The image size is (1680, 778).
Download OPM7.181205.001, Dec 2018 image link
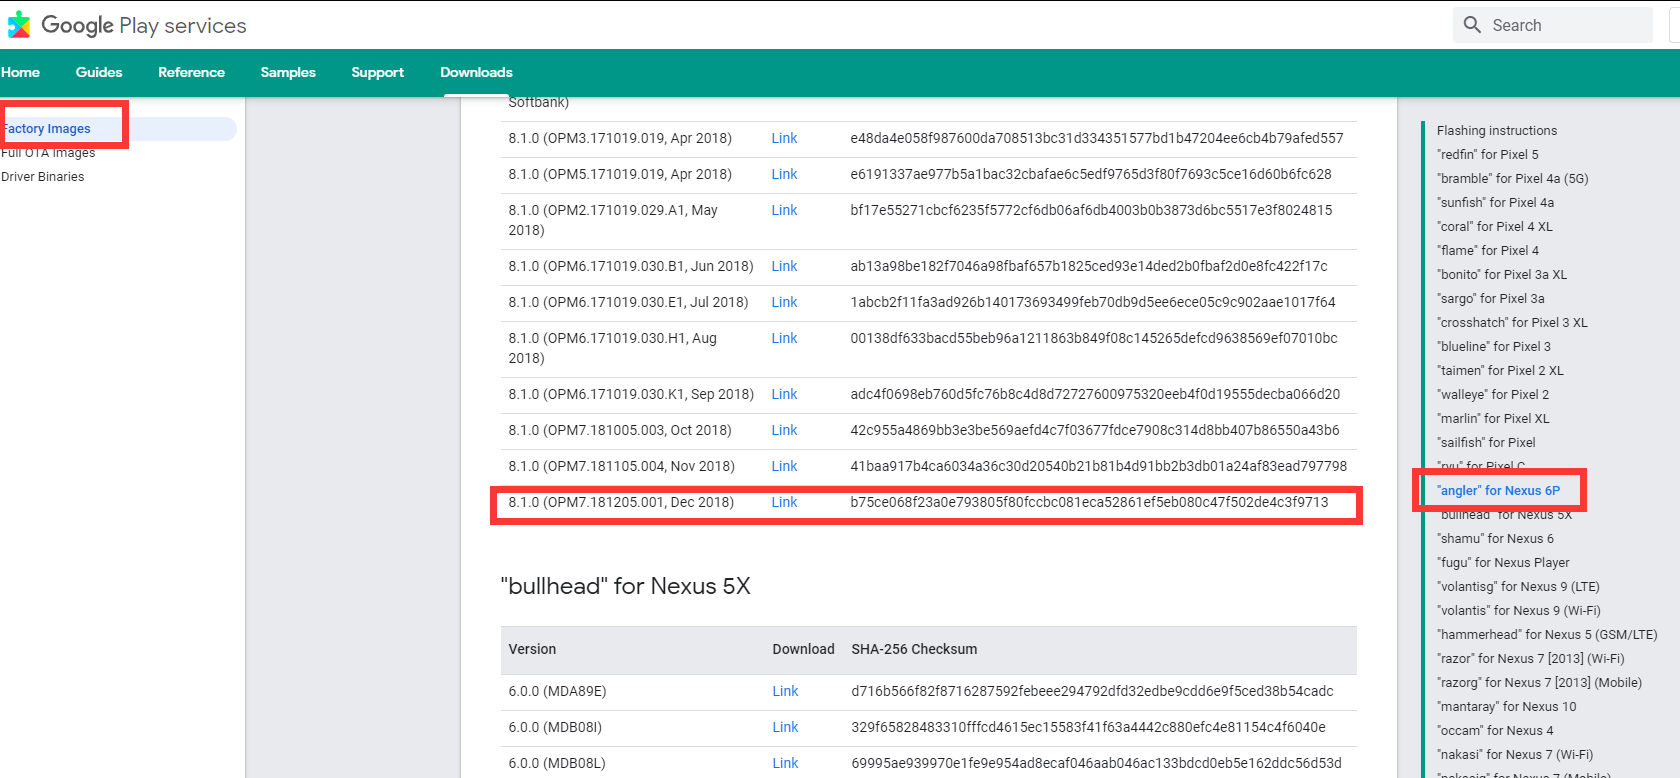(784, 502)
